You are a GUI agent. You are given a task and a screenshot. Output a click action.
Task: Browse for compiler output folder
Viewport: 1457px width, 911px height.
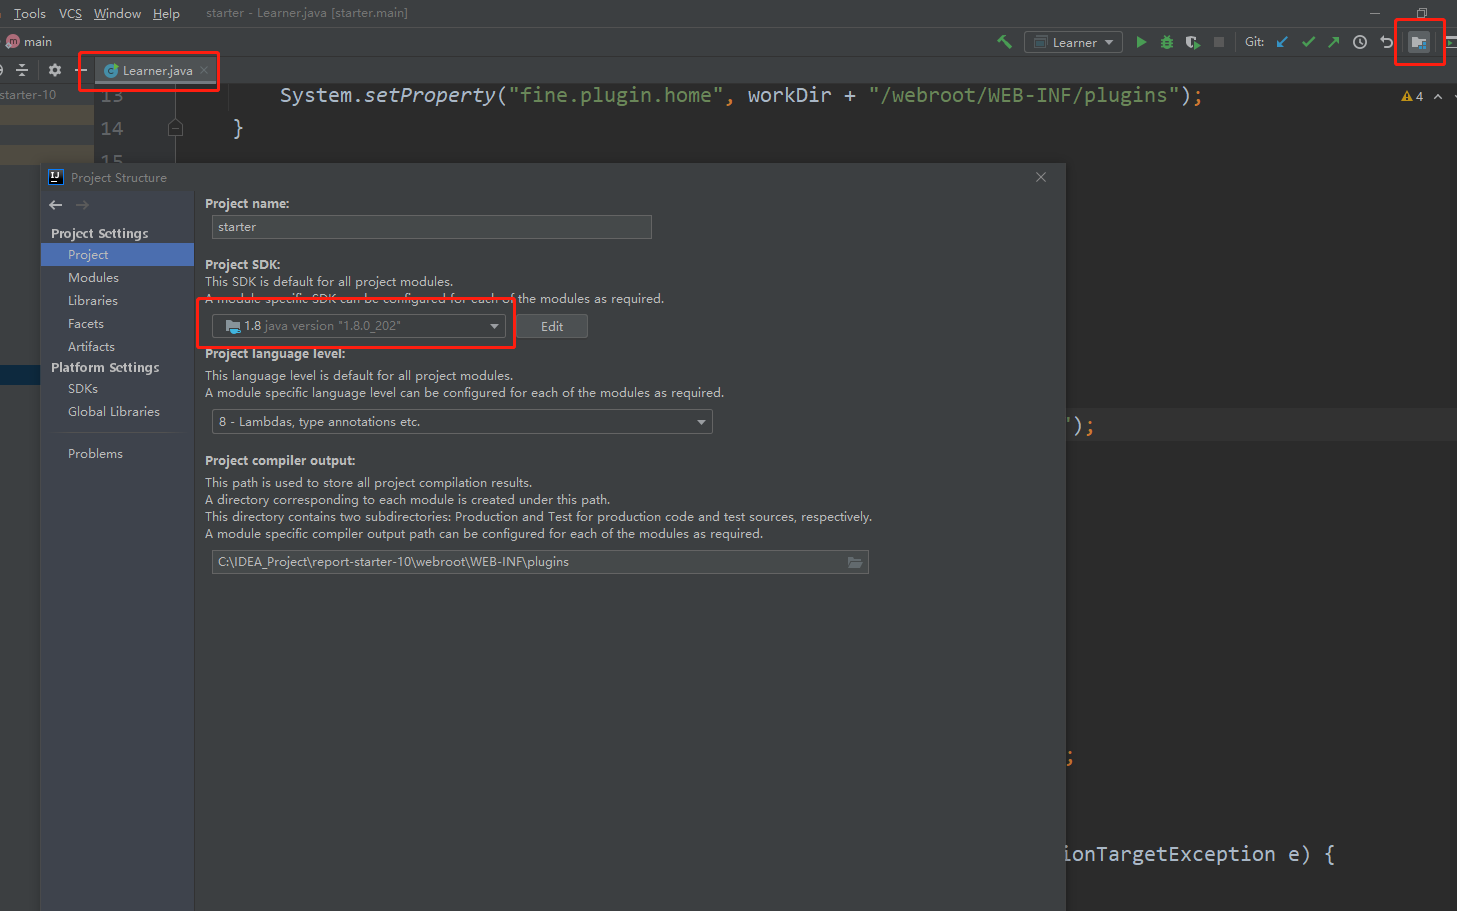tap(855, 562)
